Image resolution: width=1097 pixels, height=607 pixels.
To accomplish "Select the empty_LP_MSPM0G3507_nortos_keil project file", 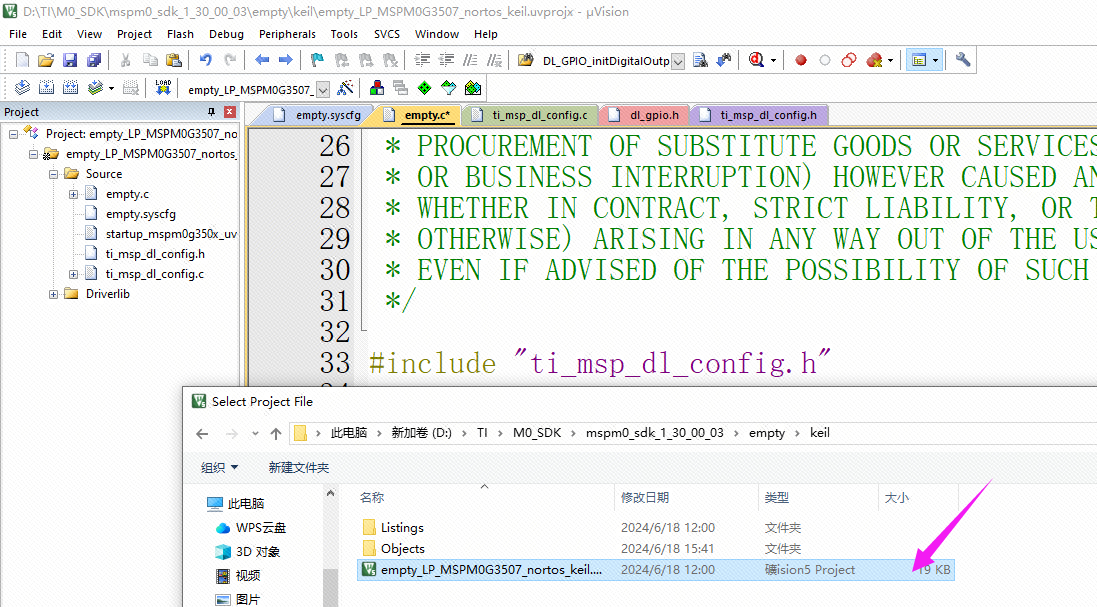I will [x=490, y=570].
